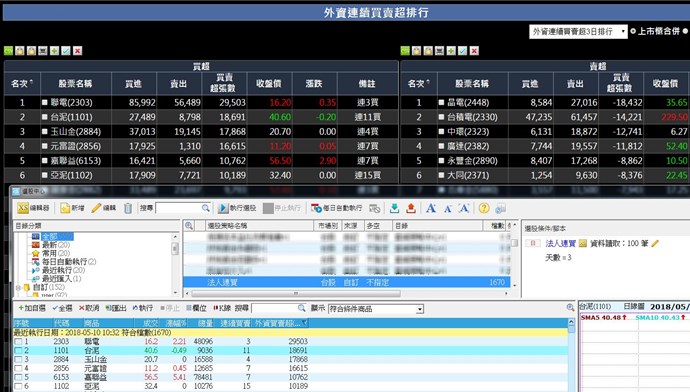
Task: Select 最新(20) in the 目錄分類 tree
Action: coord(56,245)
